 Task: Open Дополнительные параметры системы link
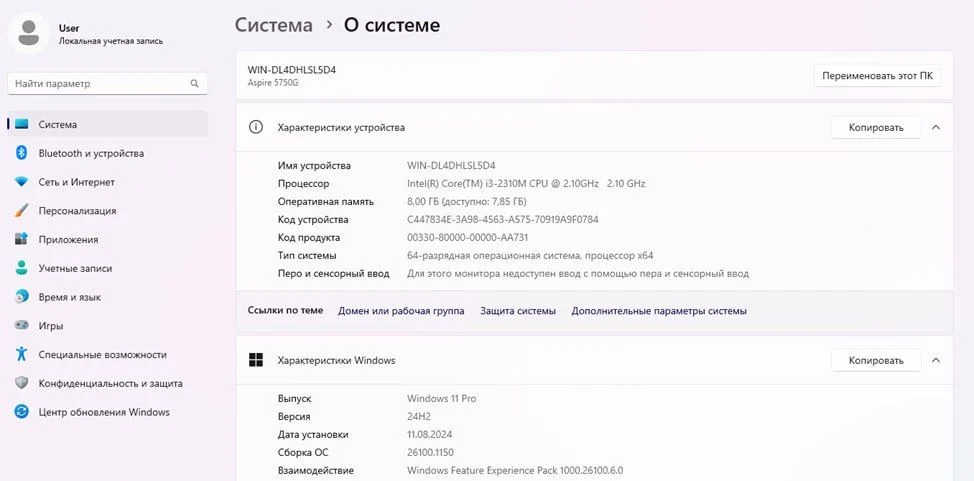pyautogui.click(x=659, y=311)
